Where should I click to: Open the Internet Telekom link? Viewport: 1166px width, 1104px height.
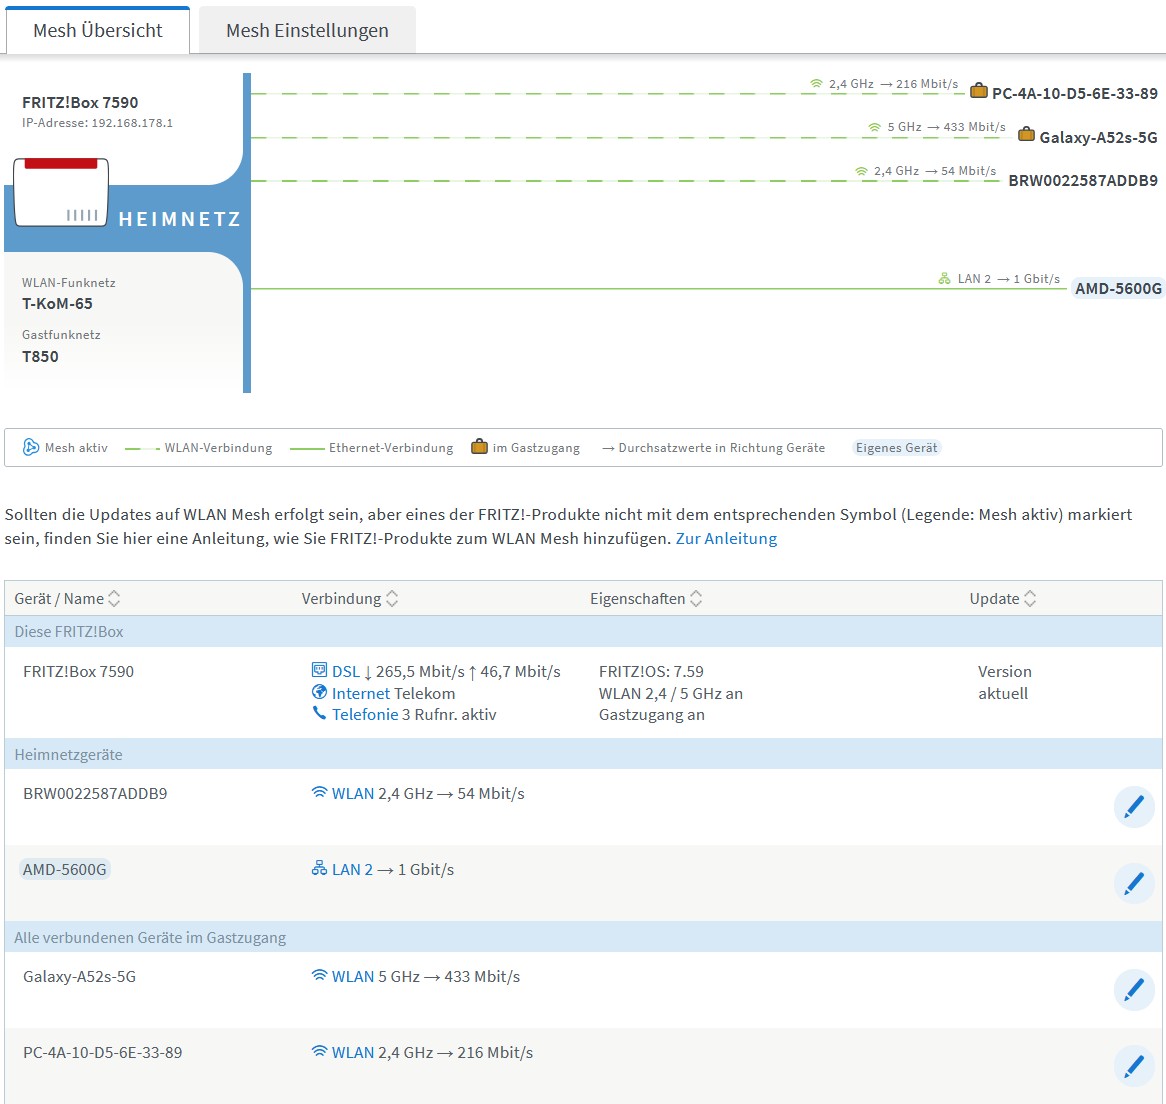pos(361,693)
